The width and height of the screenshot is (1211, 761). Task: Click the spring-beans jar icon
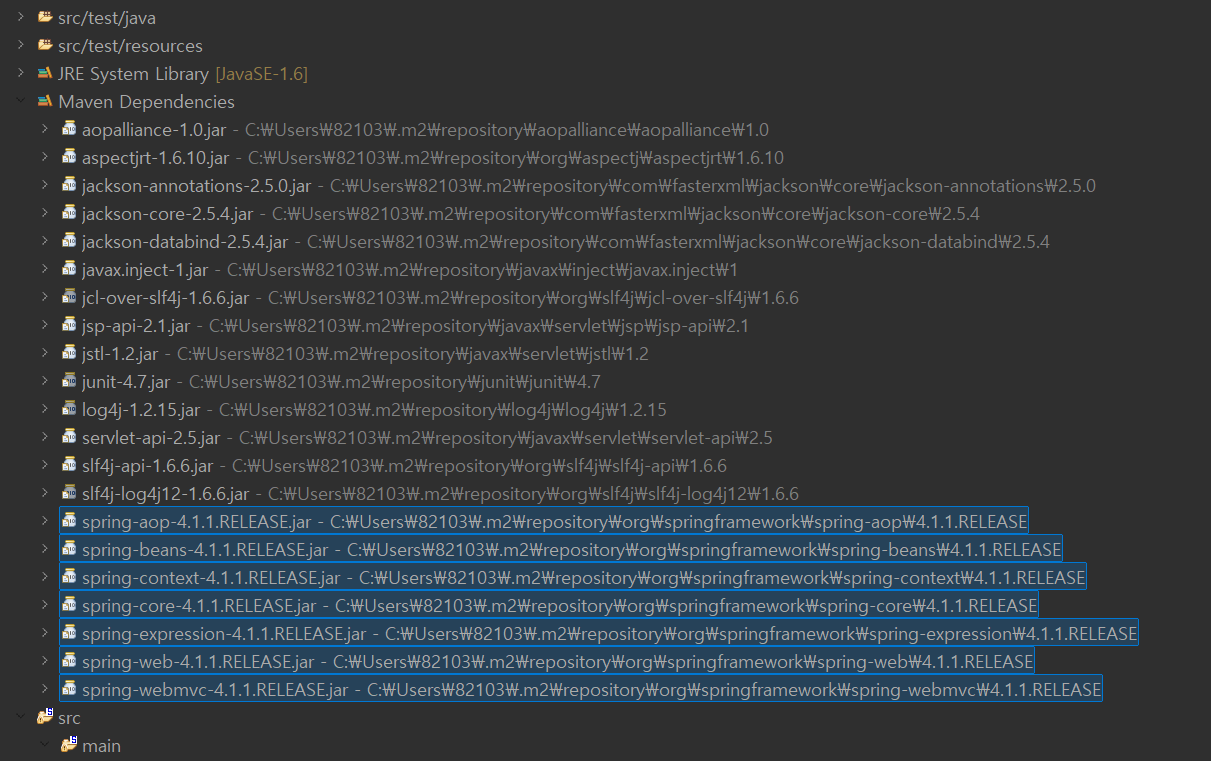(69, 549)
